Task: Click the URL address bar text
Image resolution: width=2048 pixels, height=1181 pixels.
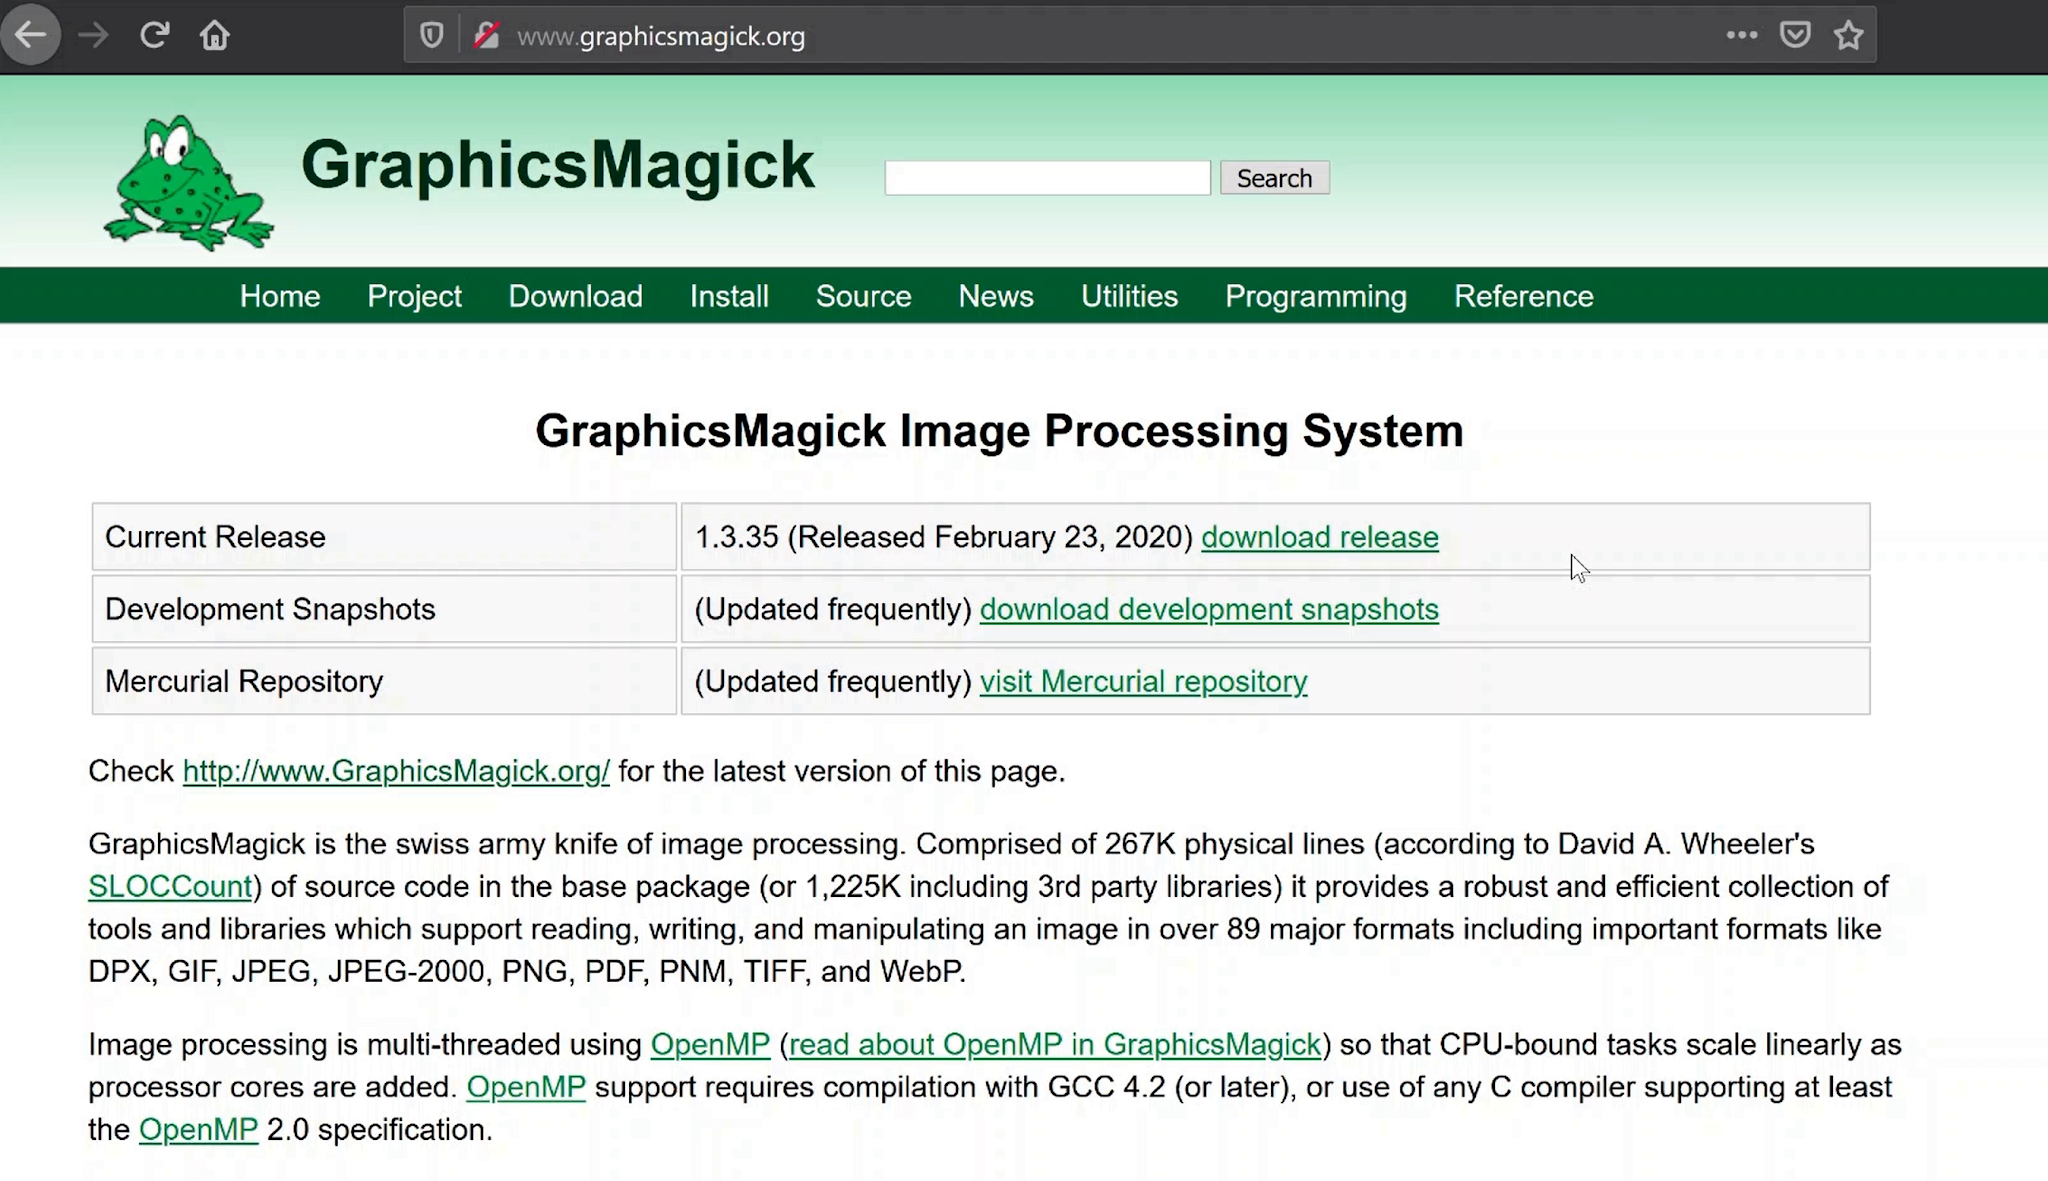Action: click(x=660, y=37)
